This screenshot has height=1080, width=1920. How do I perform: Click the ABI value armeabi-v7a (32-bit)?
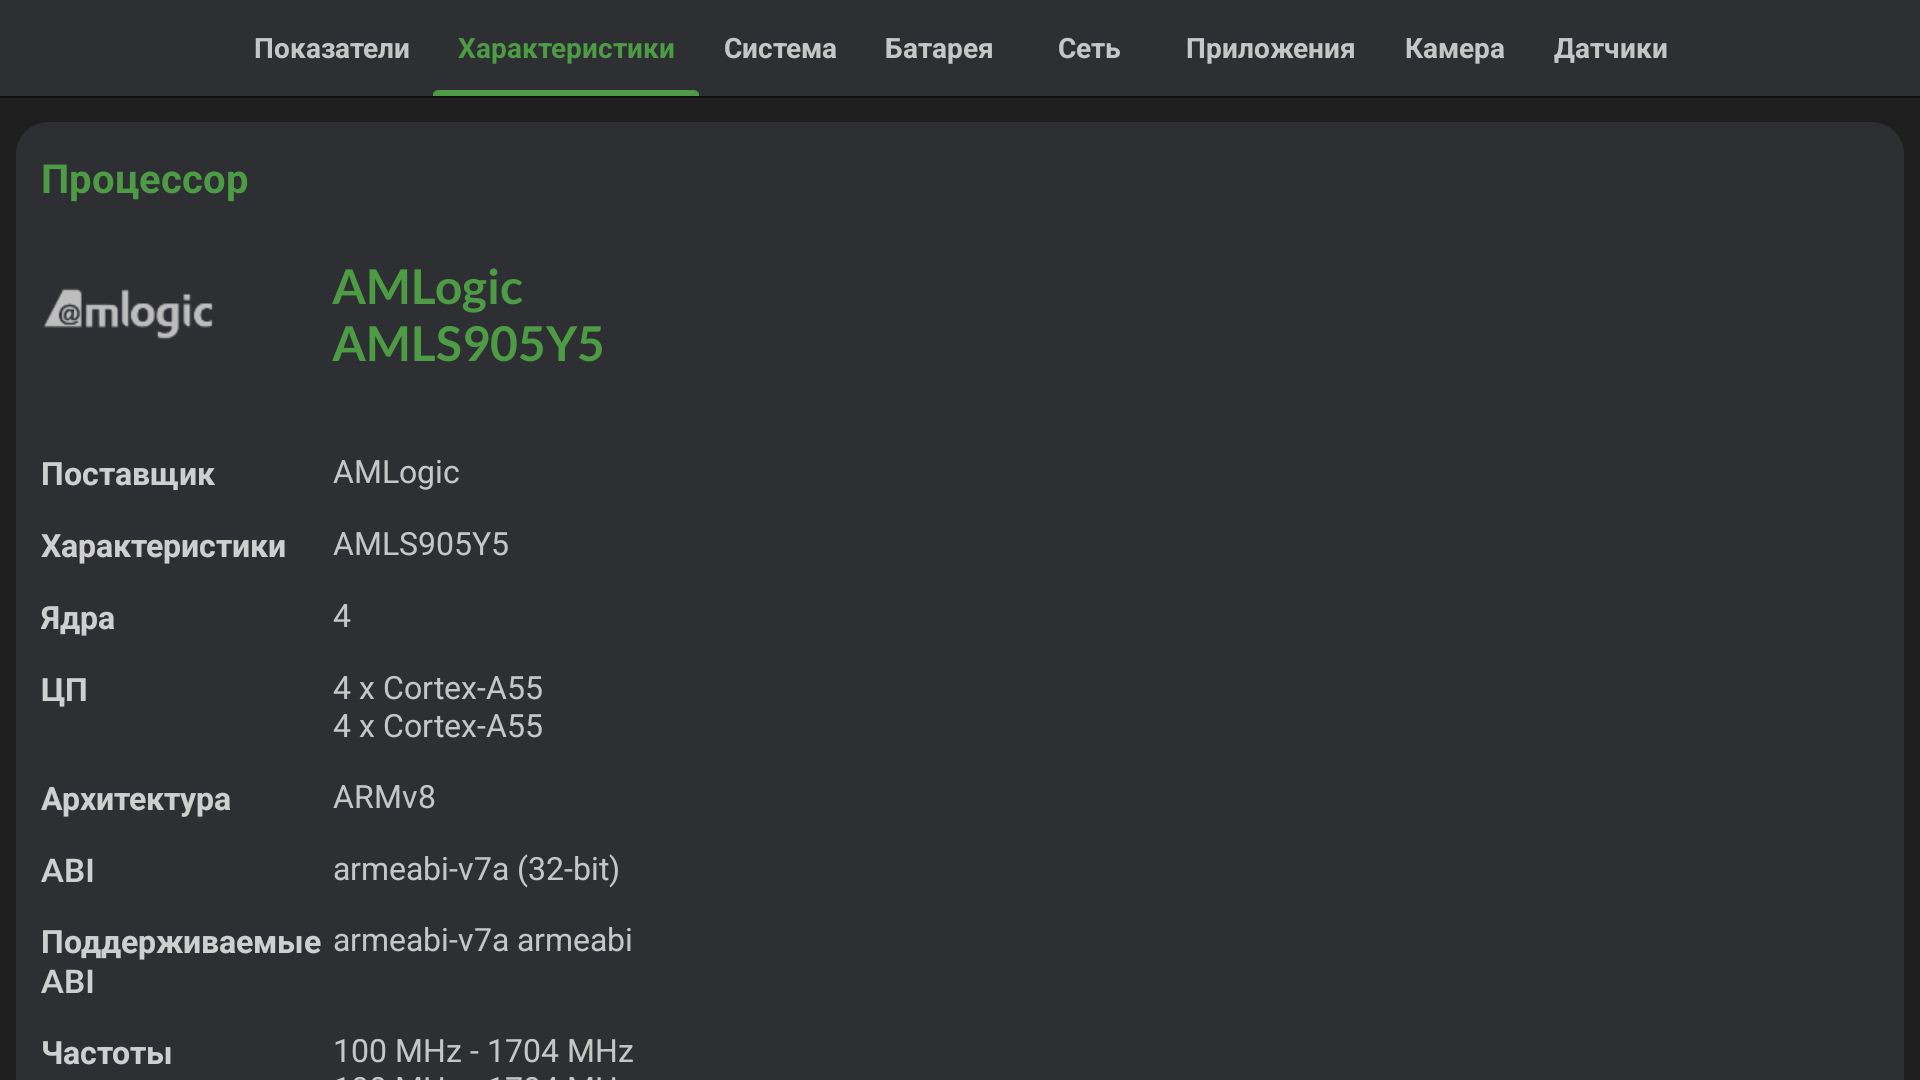click(476, 869)
